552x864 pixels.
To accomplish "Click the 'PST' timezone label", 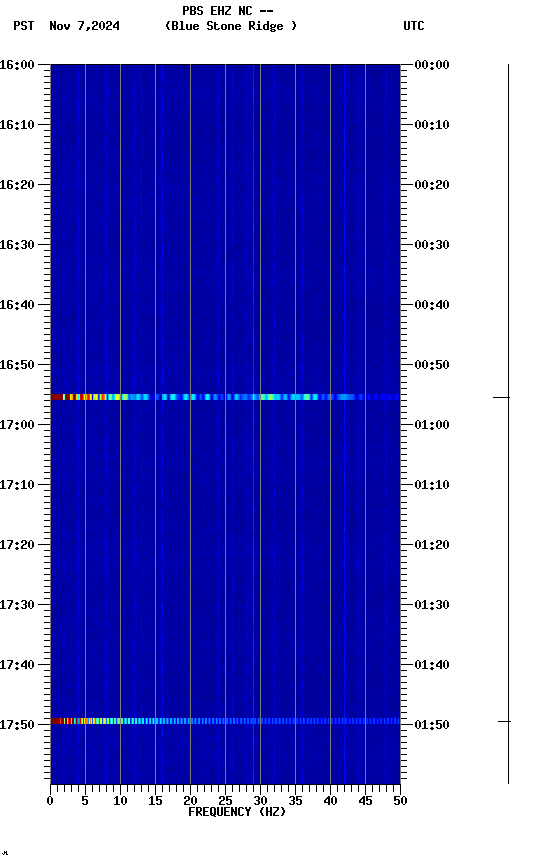I will point(24,26).
